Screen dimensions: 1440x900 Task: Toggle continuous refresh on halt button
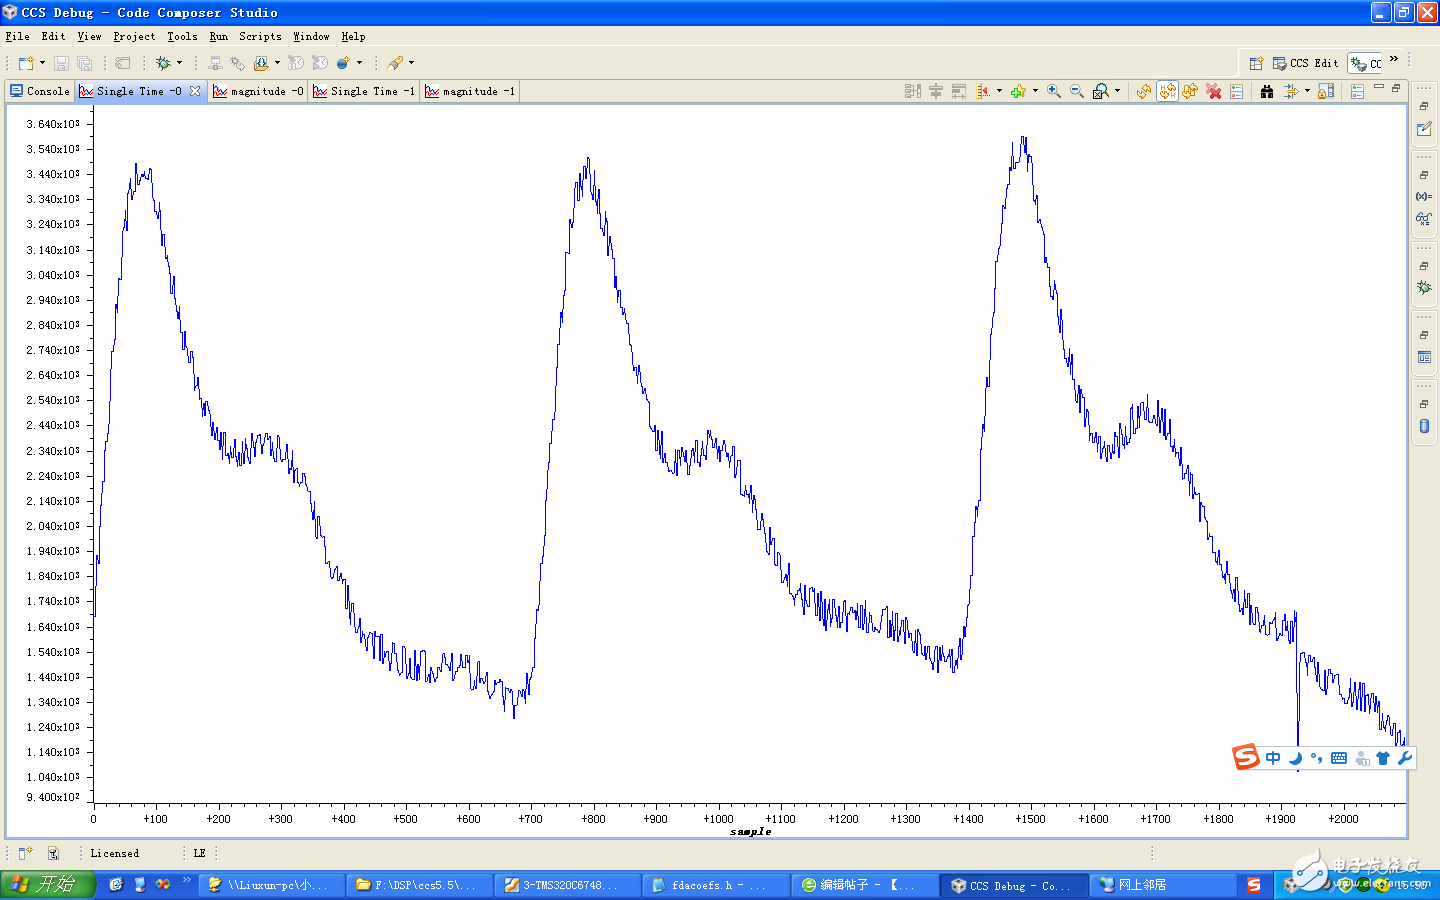click(x=1167, y=91)
